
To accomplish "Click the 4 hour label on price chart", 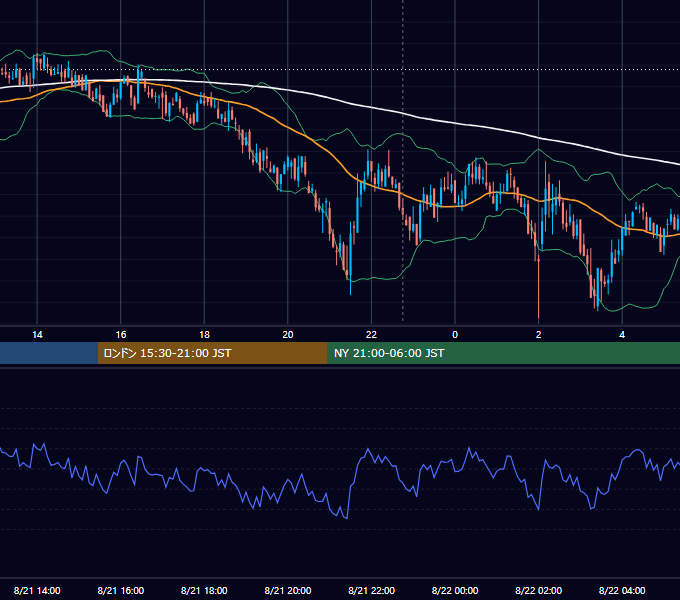I will coord(622,335).
